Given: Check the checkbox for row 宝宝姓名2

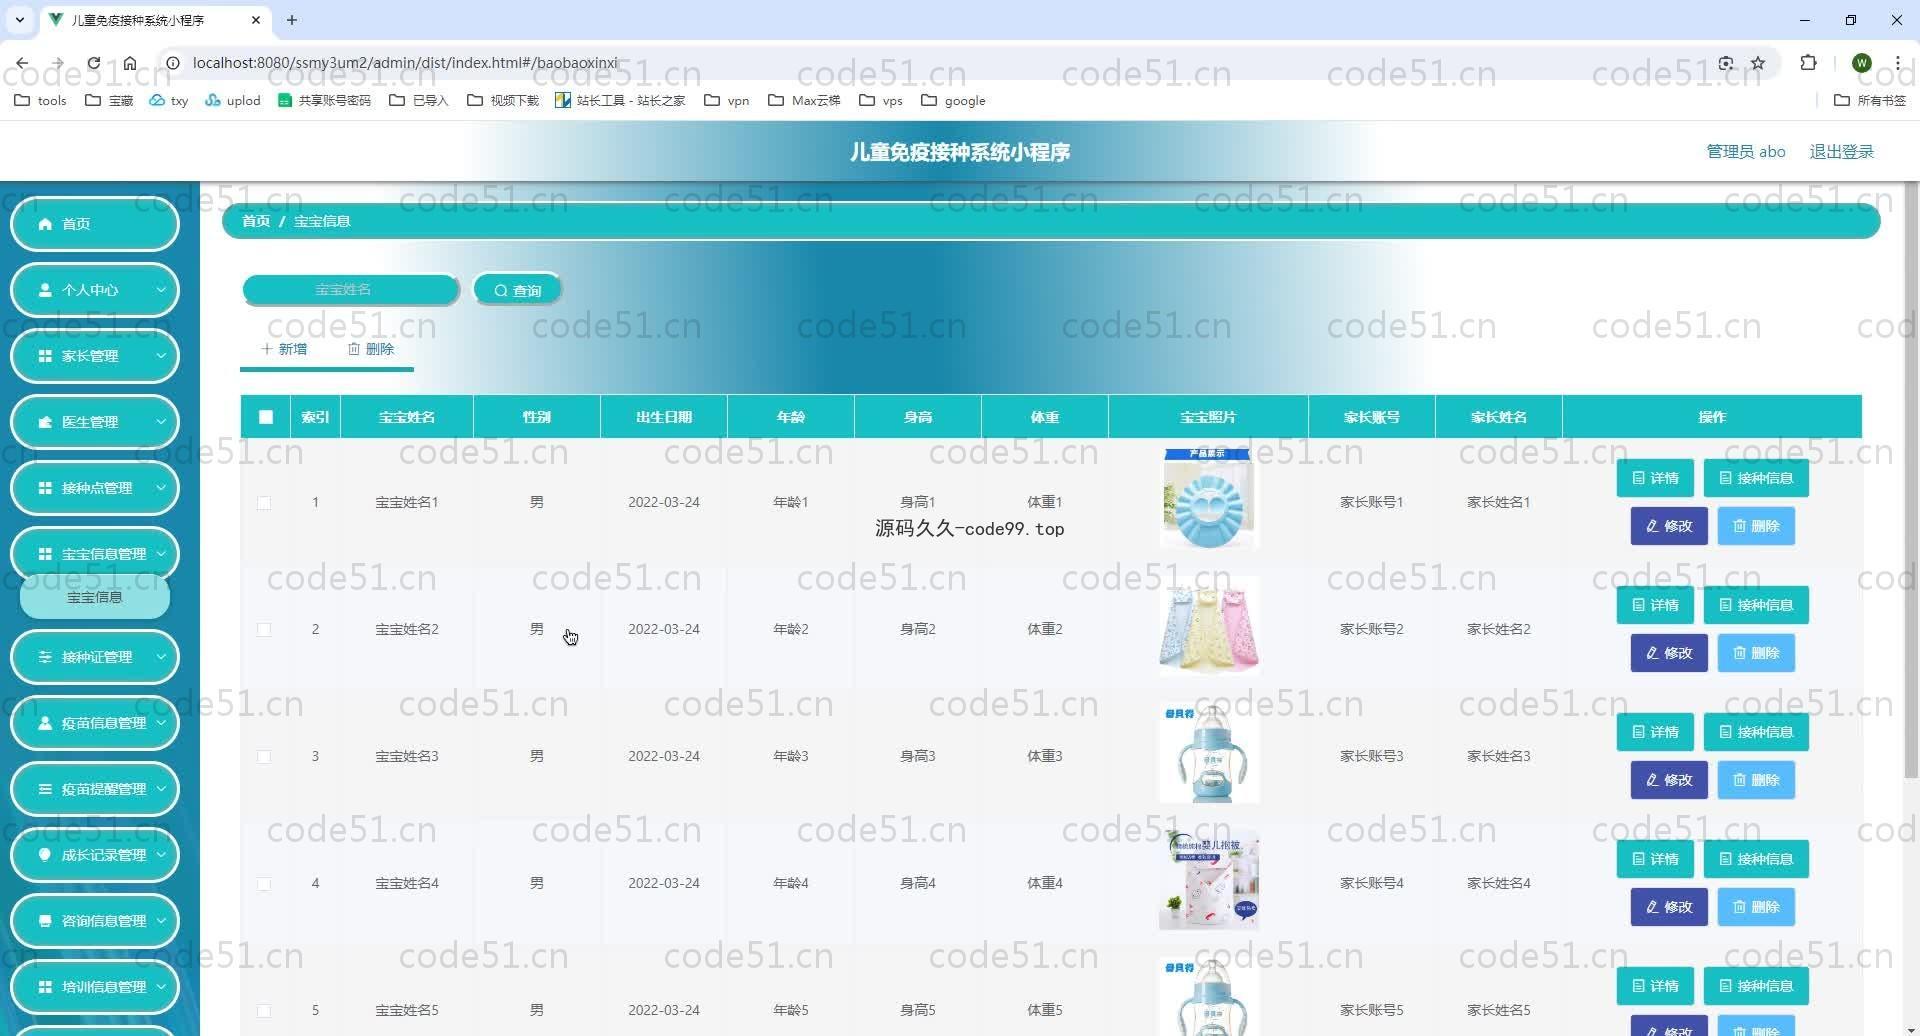Looking at the screenshot, I should 264,630.
